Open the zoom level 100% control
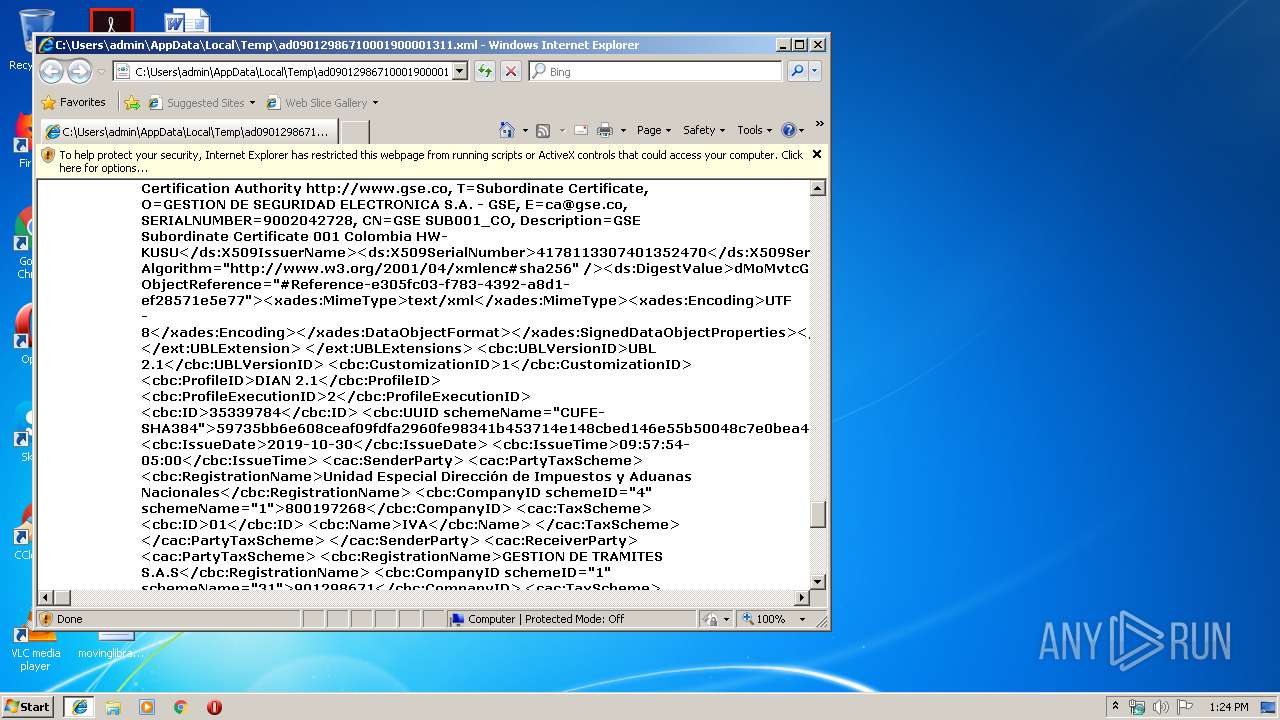The width and height of the screenshot is (1280, 720). pyautogui.click(x=764, y=619)
